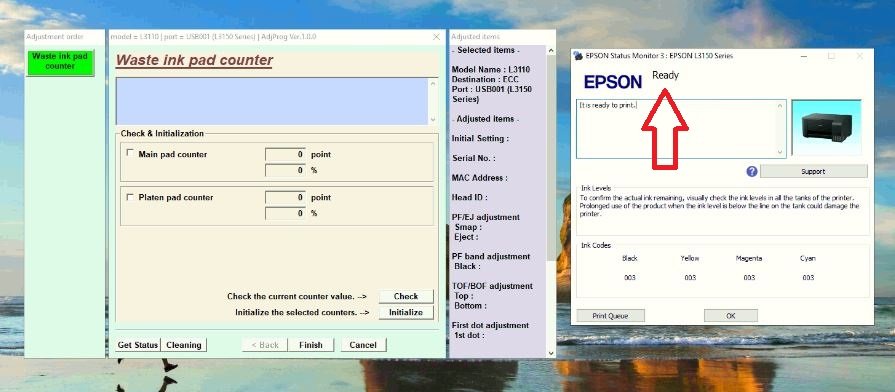Screen dimensions: 895x392
Task: Click the Cleaning button
Action: tap(184, 345)
